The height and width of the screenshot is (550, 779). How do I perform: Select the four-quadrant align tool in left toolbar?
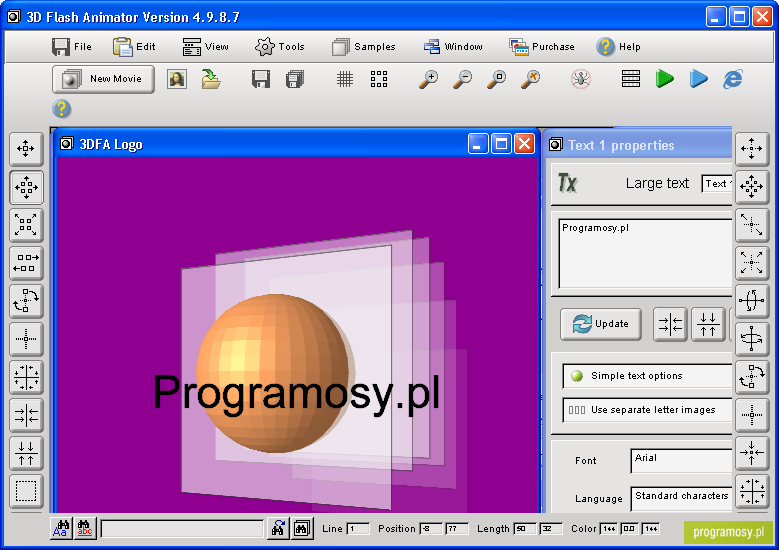pyautogui.click(x=26, y=377)
